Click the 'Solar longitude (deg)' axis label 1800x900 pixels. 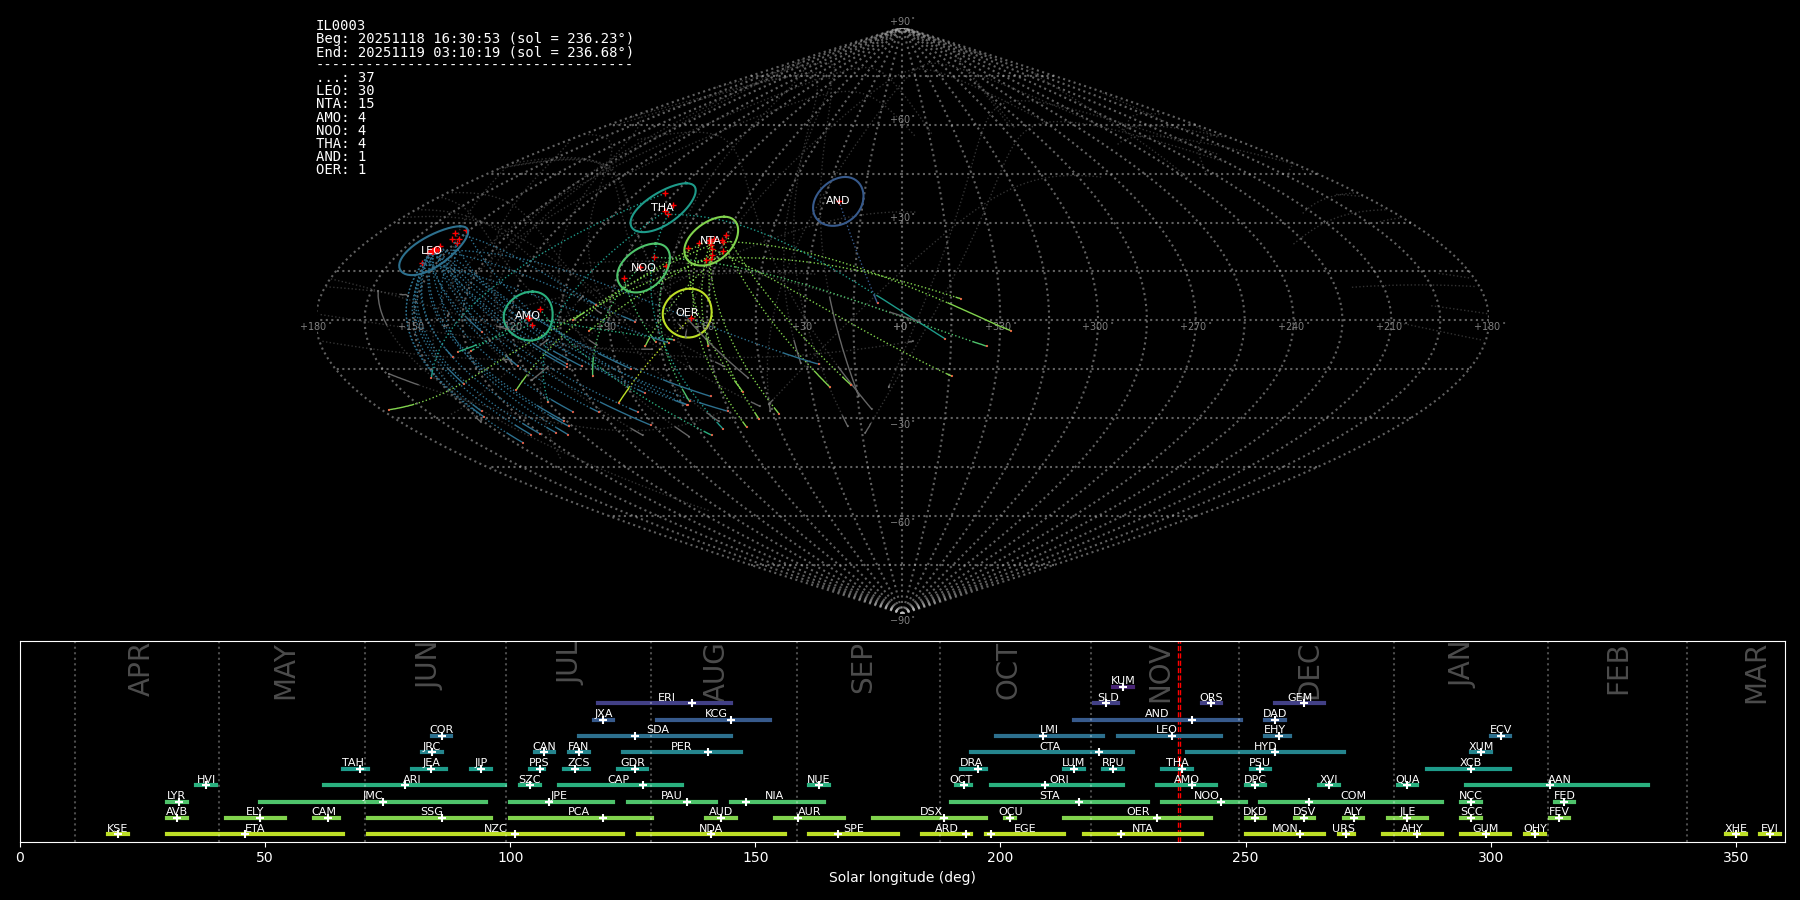click(x=902, y=878)
